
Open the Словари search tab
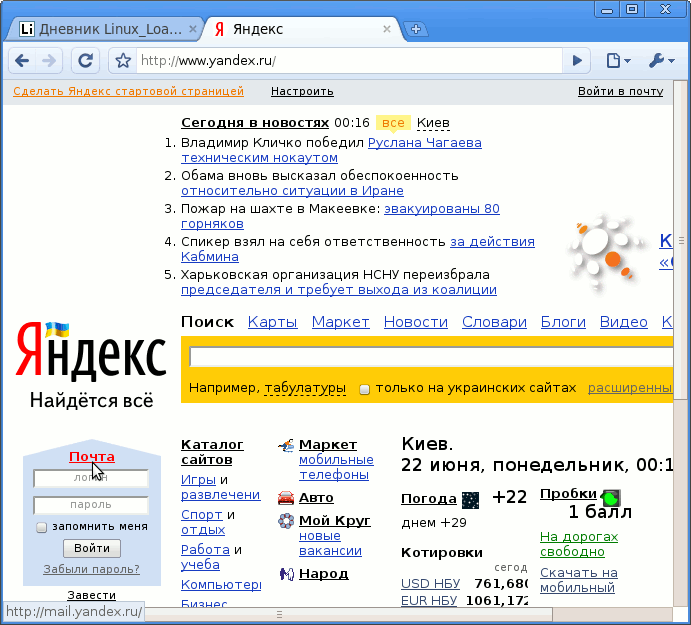coord(494,322)
